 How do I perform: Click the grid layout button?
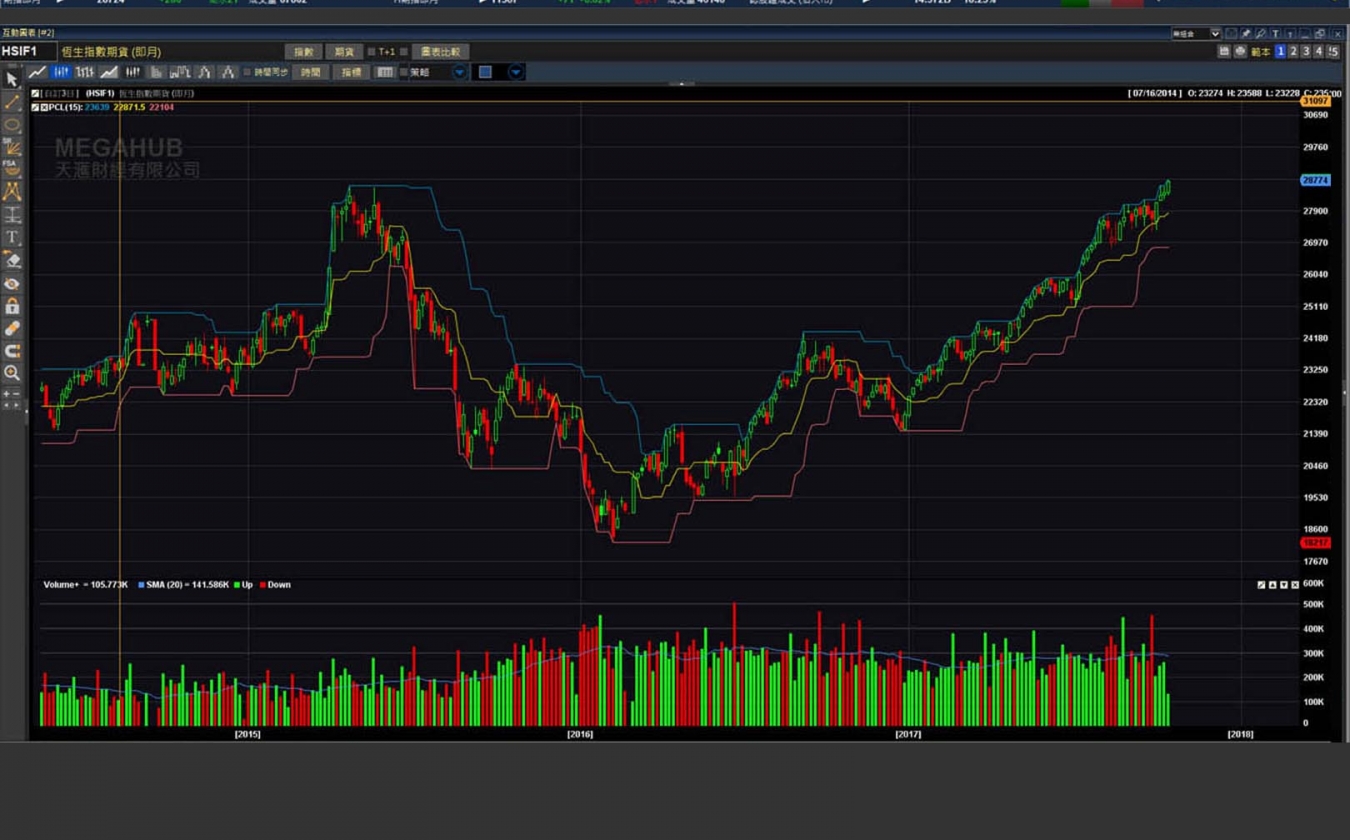coord(385,72)
